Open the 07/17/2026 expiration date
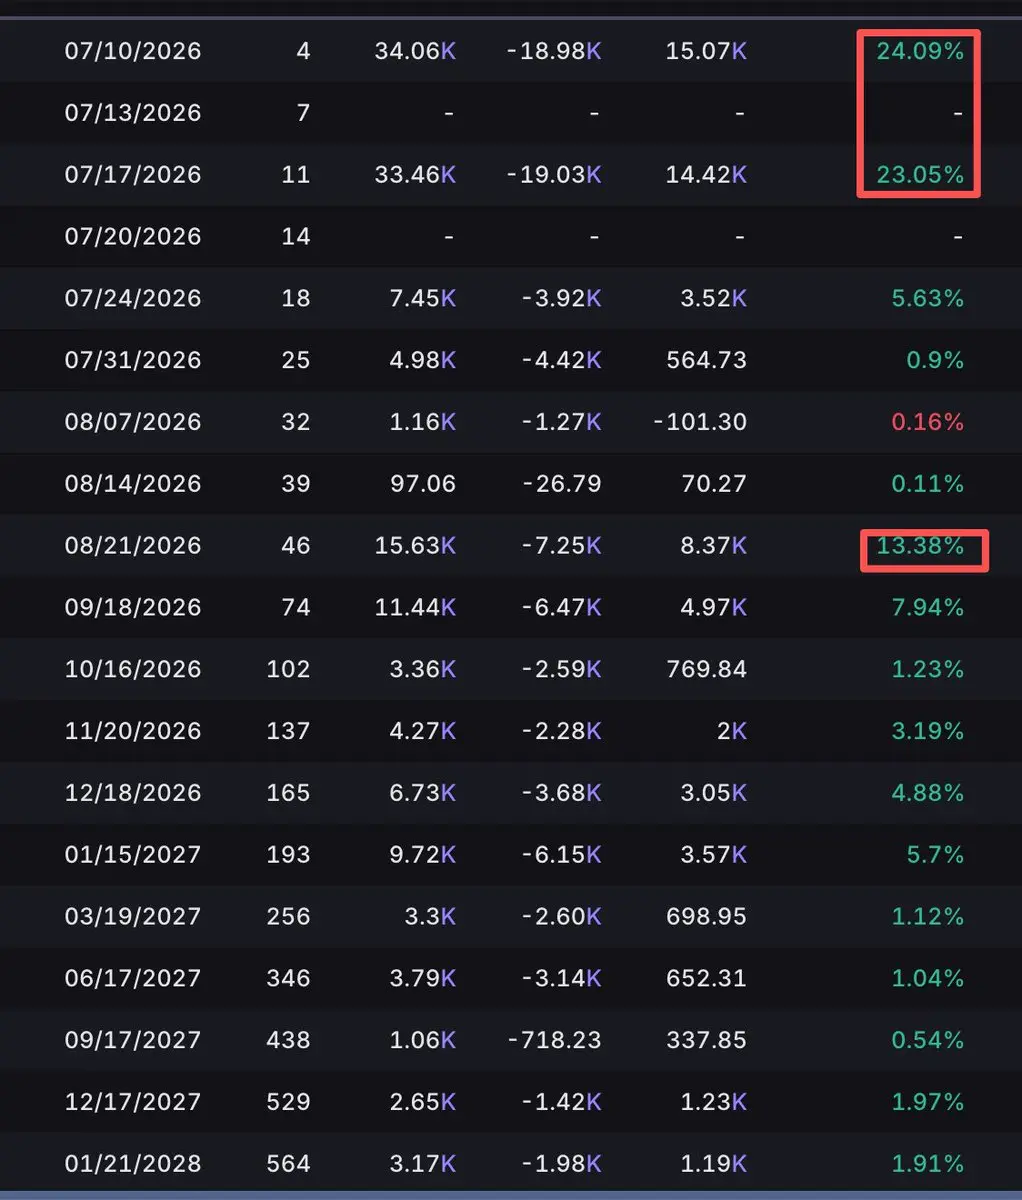This screenshot has height=1200, width=1022. [133, 175]
